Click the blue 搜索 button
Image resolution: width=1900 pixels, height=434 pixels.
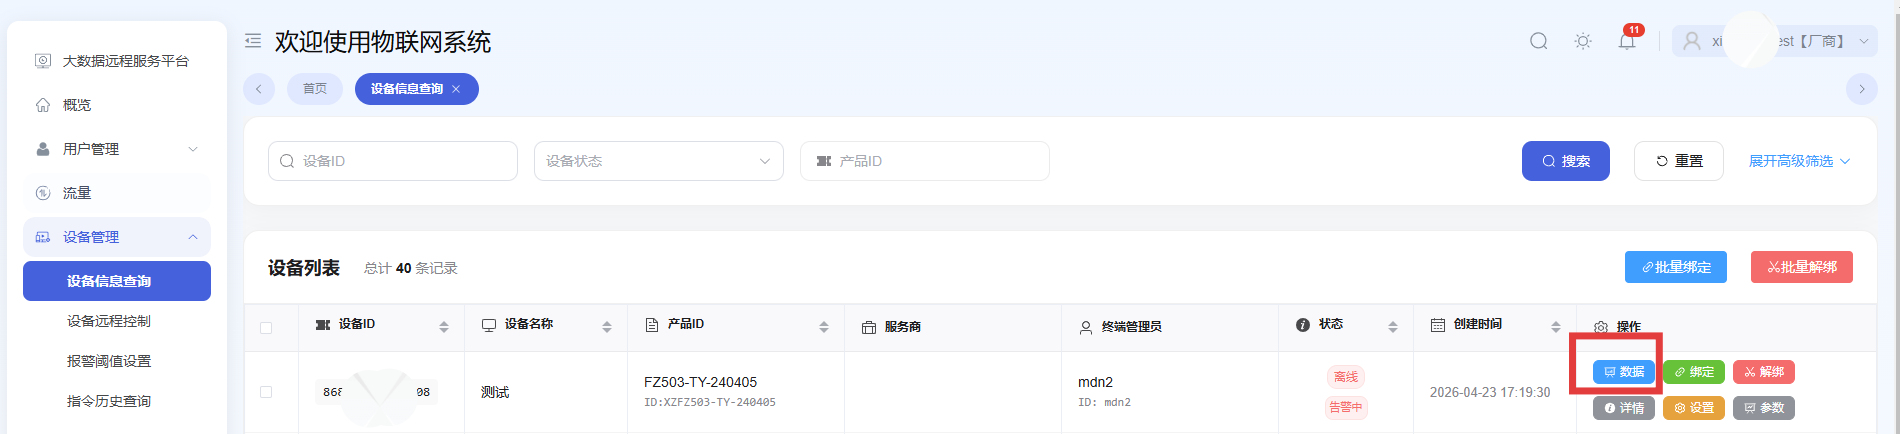(x=1566, y=161)
